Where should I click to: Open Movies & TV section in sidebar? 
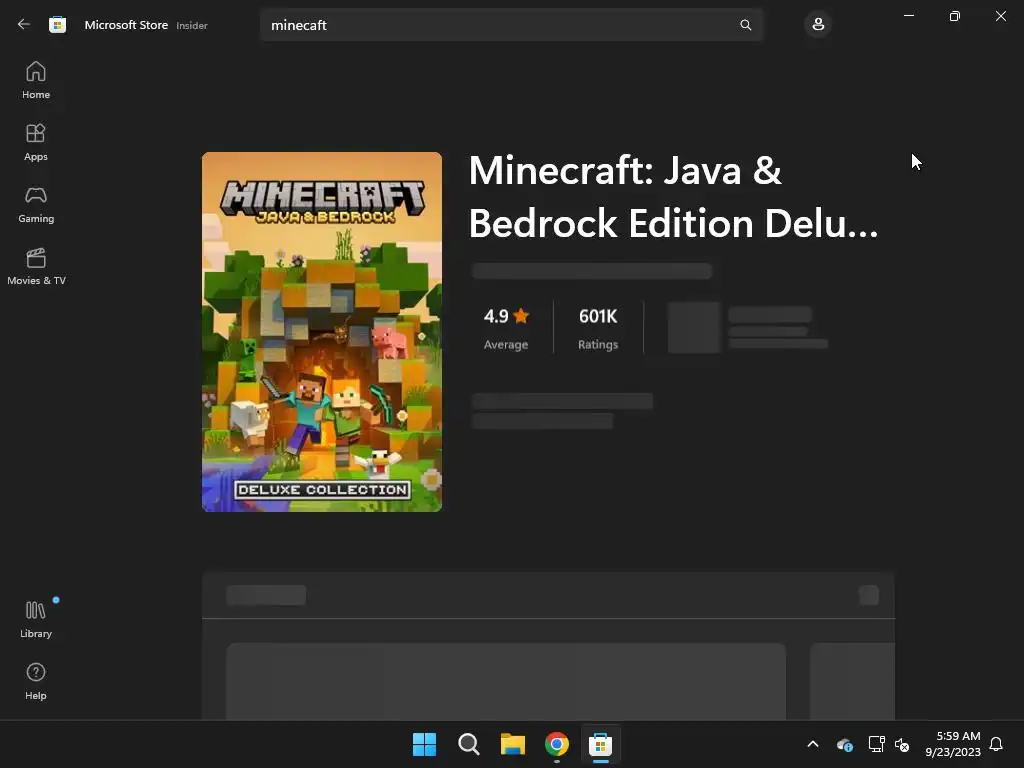click(36, 266)
